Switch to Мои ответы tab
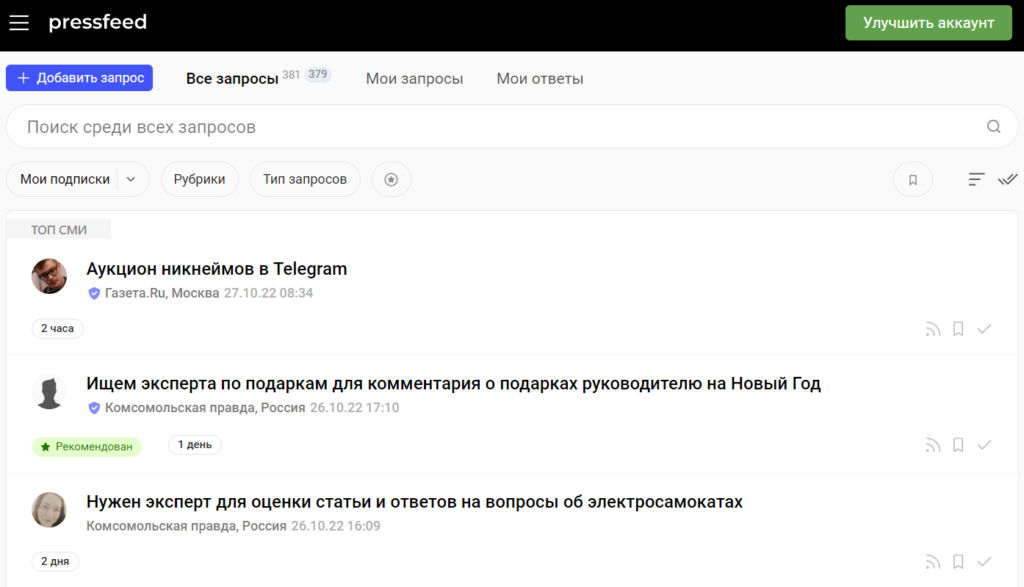 (540, 78)
